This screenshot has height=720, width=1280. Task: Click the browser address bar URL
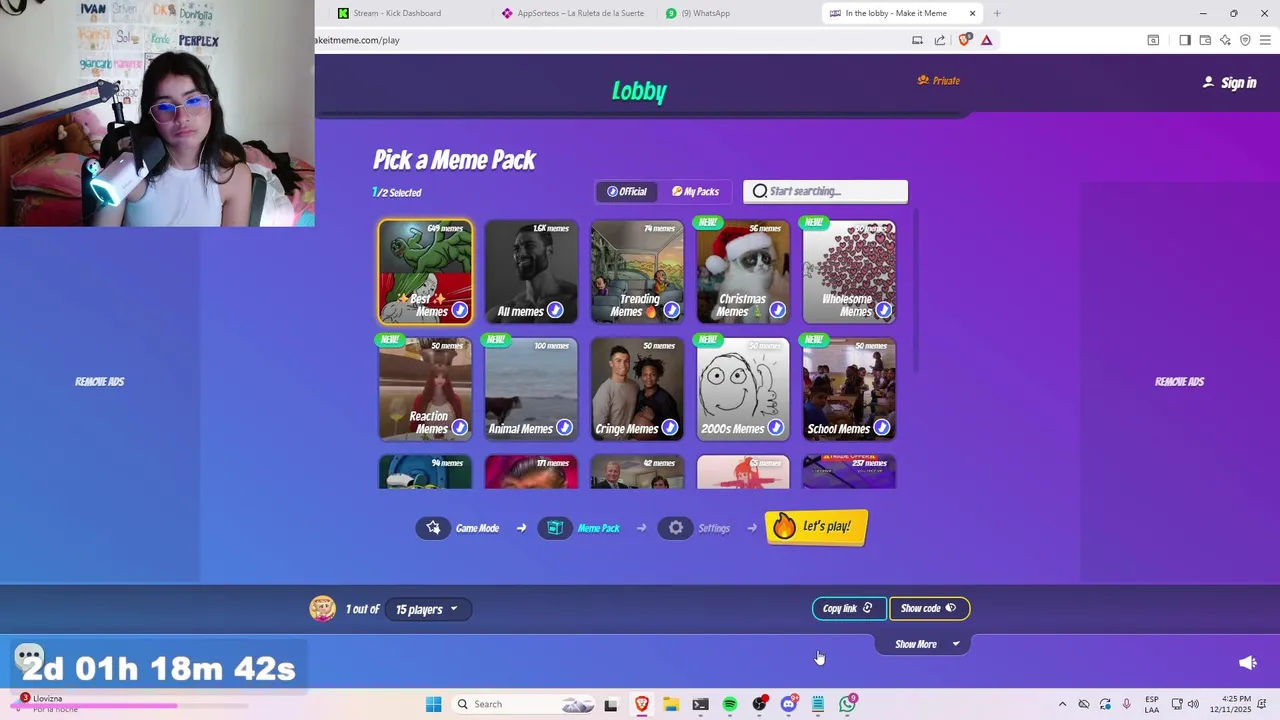point(357,40)
